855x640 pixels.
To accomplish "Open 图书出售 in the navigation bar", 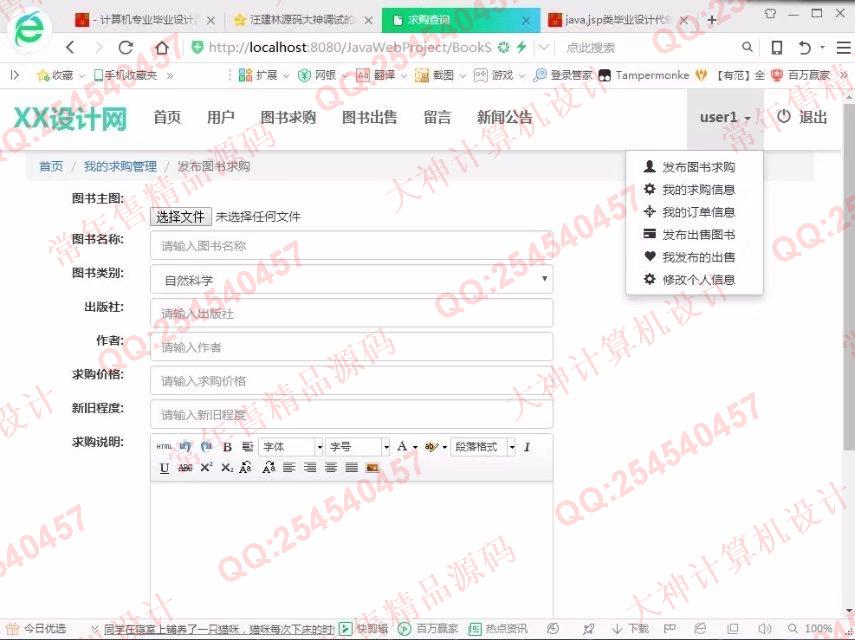I will coord(369,117).
